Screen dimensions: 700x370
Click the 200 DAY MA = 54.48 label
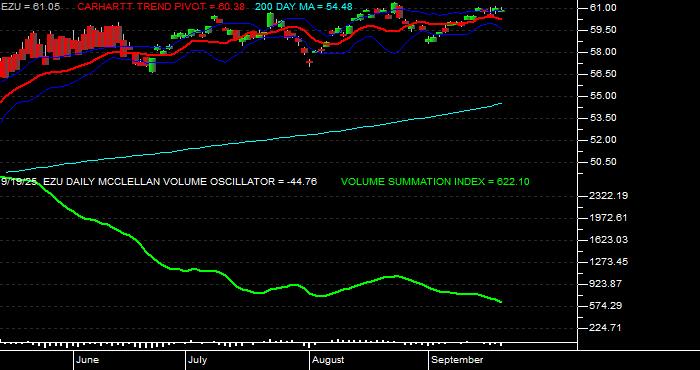click(304, 7)
